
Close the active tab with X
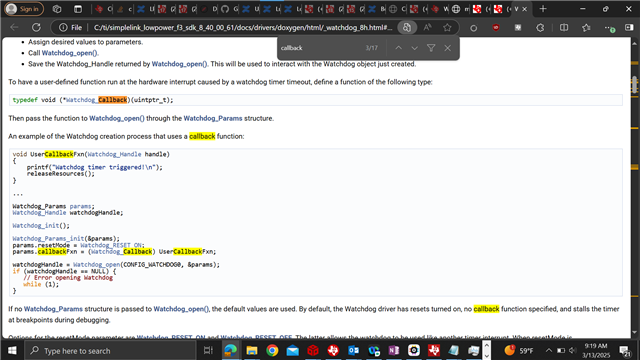(524, 9)
